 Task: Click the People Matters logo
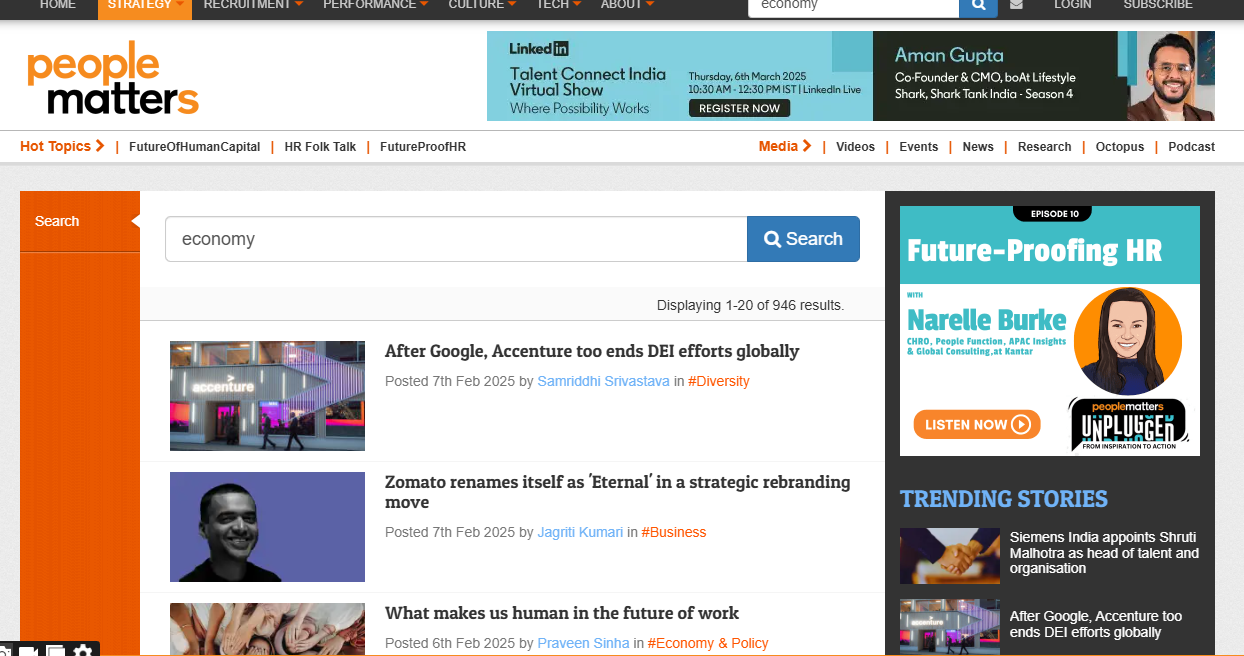(113, 78)
